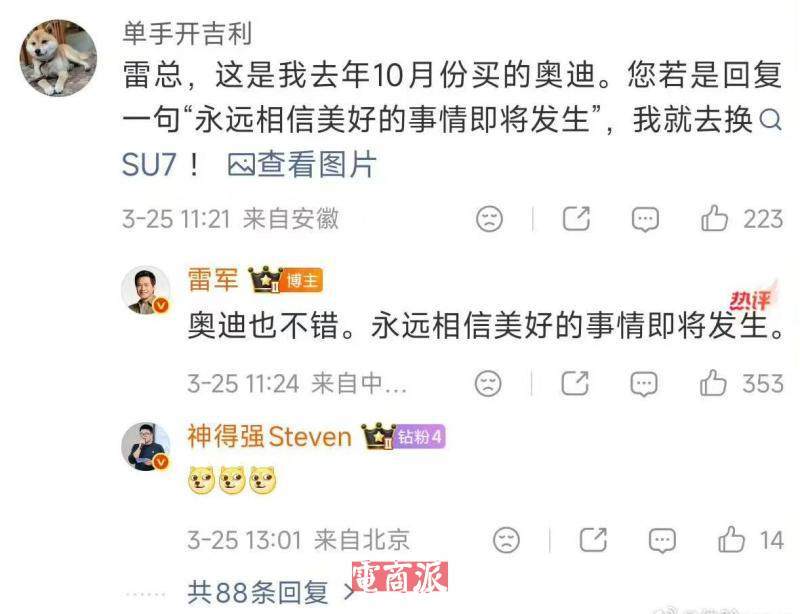Screen dimensions: 800x614
Task: Tap the sad face icon on Steven's reply
Action: [x=507, y=540]
